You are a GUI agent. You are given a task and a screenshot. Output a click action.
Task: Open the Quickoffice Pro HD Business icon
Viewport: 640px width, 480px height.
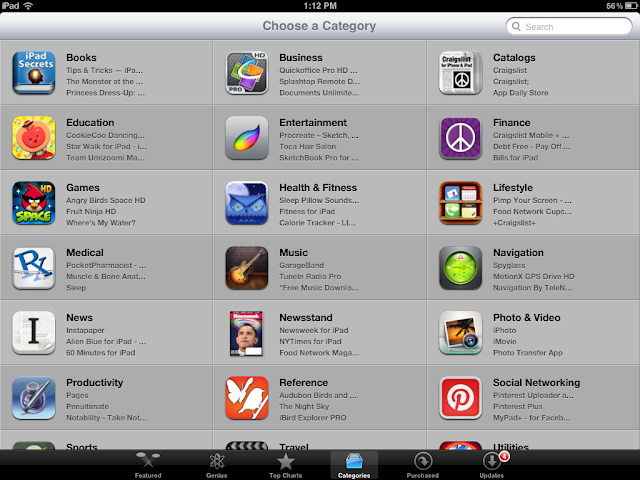(247, 73)
